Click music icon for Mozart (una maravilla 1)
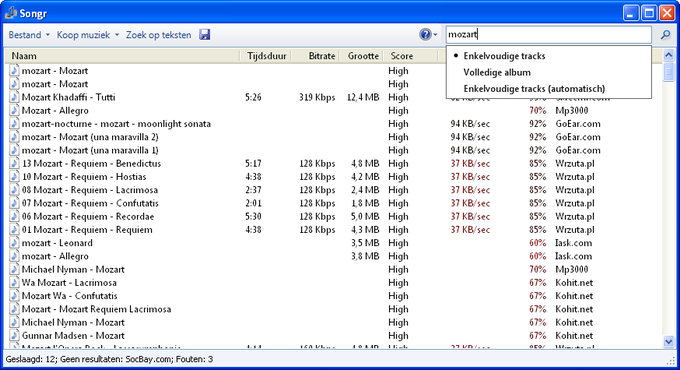 click(x=14, y=150)
